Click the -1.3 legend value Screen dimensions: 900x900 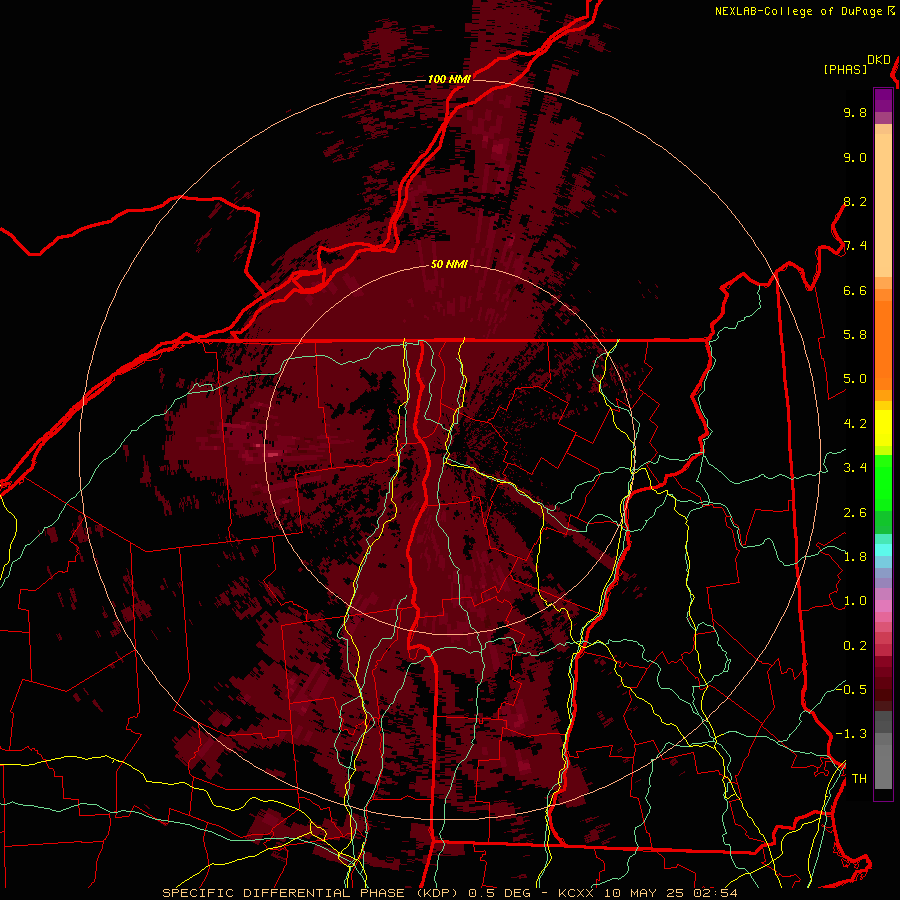tap(851, 734)
